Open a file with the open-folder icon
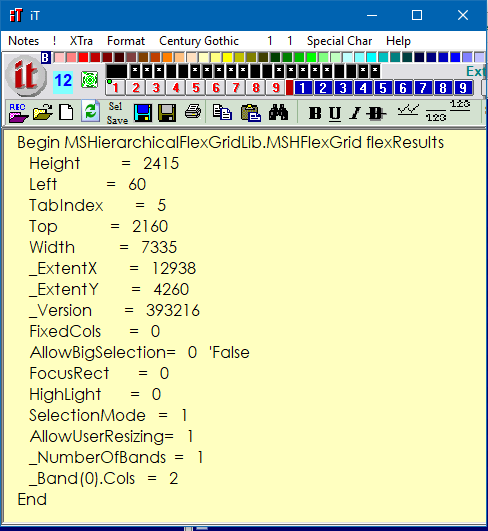488x531 pixels. click(x=43, y=113)
